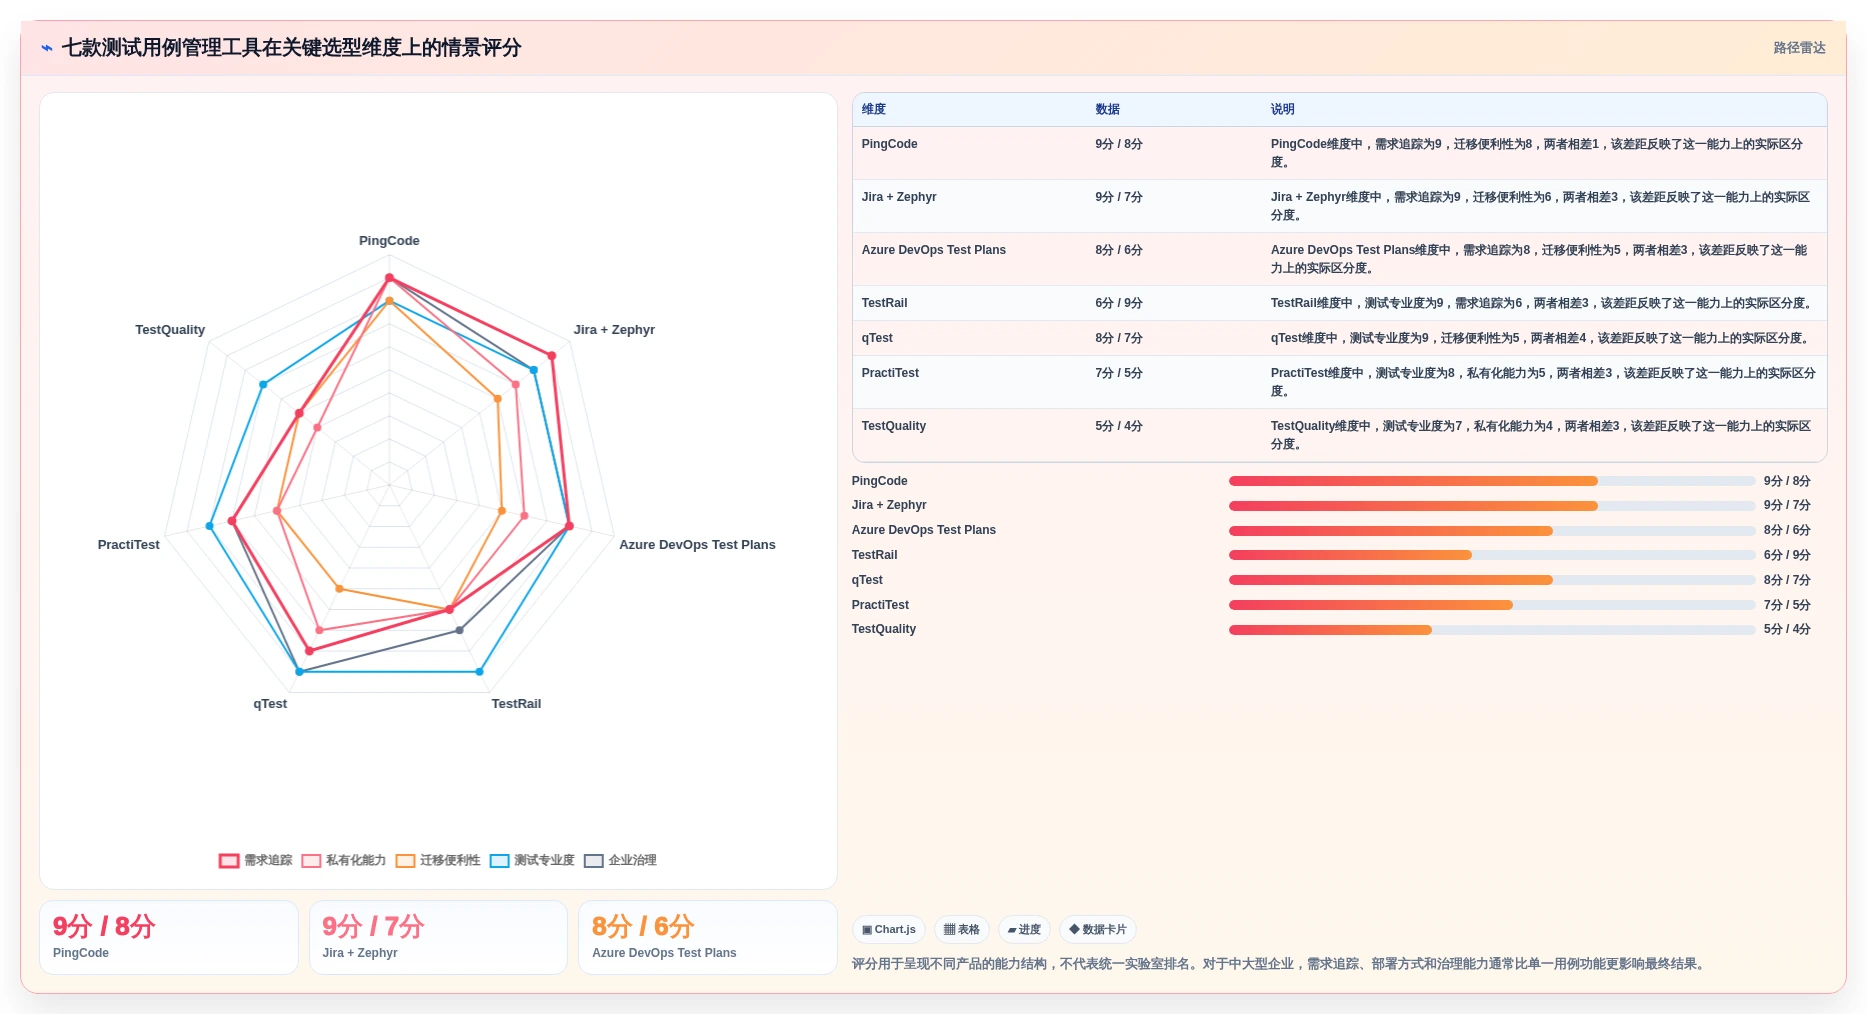Click the PractiTest progress bar
The image size is (1867, 1014).
(x=1492, y=605)
